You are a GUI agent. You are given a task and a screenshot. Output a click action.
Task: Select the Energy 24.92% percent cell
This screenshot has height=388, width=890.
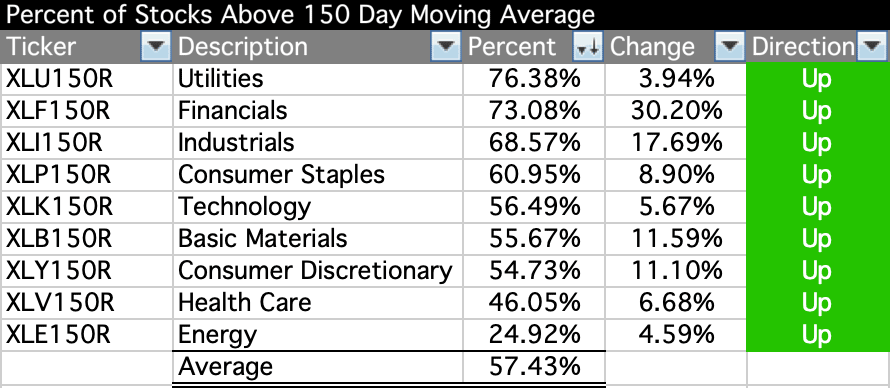tap(534, 335)
